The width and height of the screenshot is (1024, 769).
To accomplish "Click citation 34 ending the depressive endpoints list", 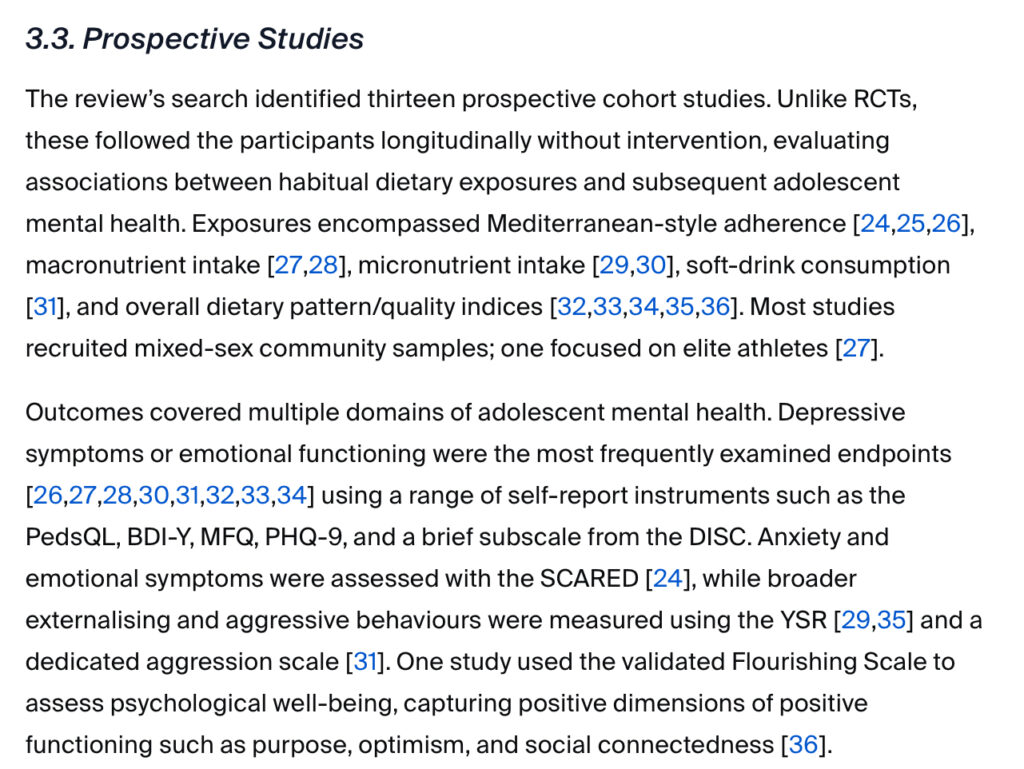I will coord(291,495).
